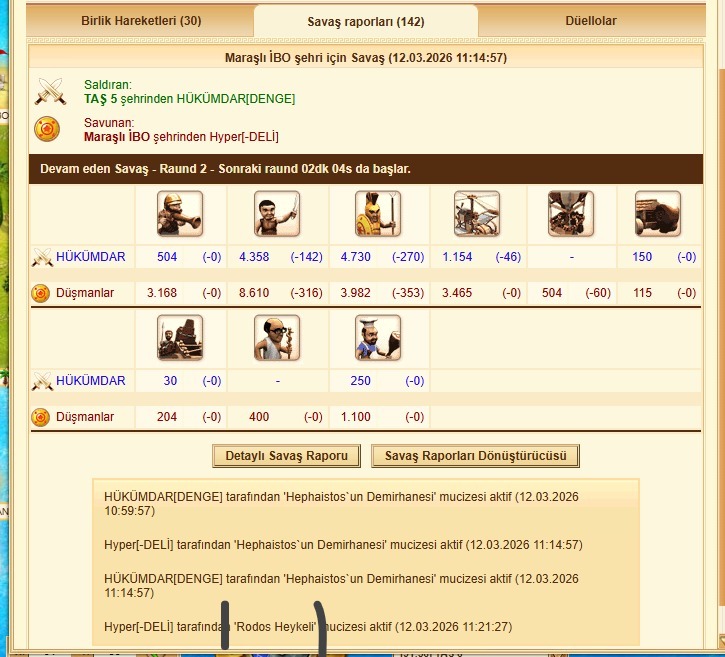Image resolution: width=725 pixels, height=657 pixels.
Task: Switch to the Düellolar tab
Action: click(591, 21)
